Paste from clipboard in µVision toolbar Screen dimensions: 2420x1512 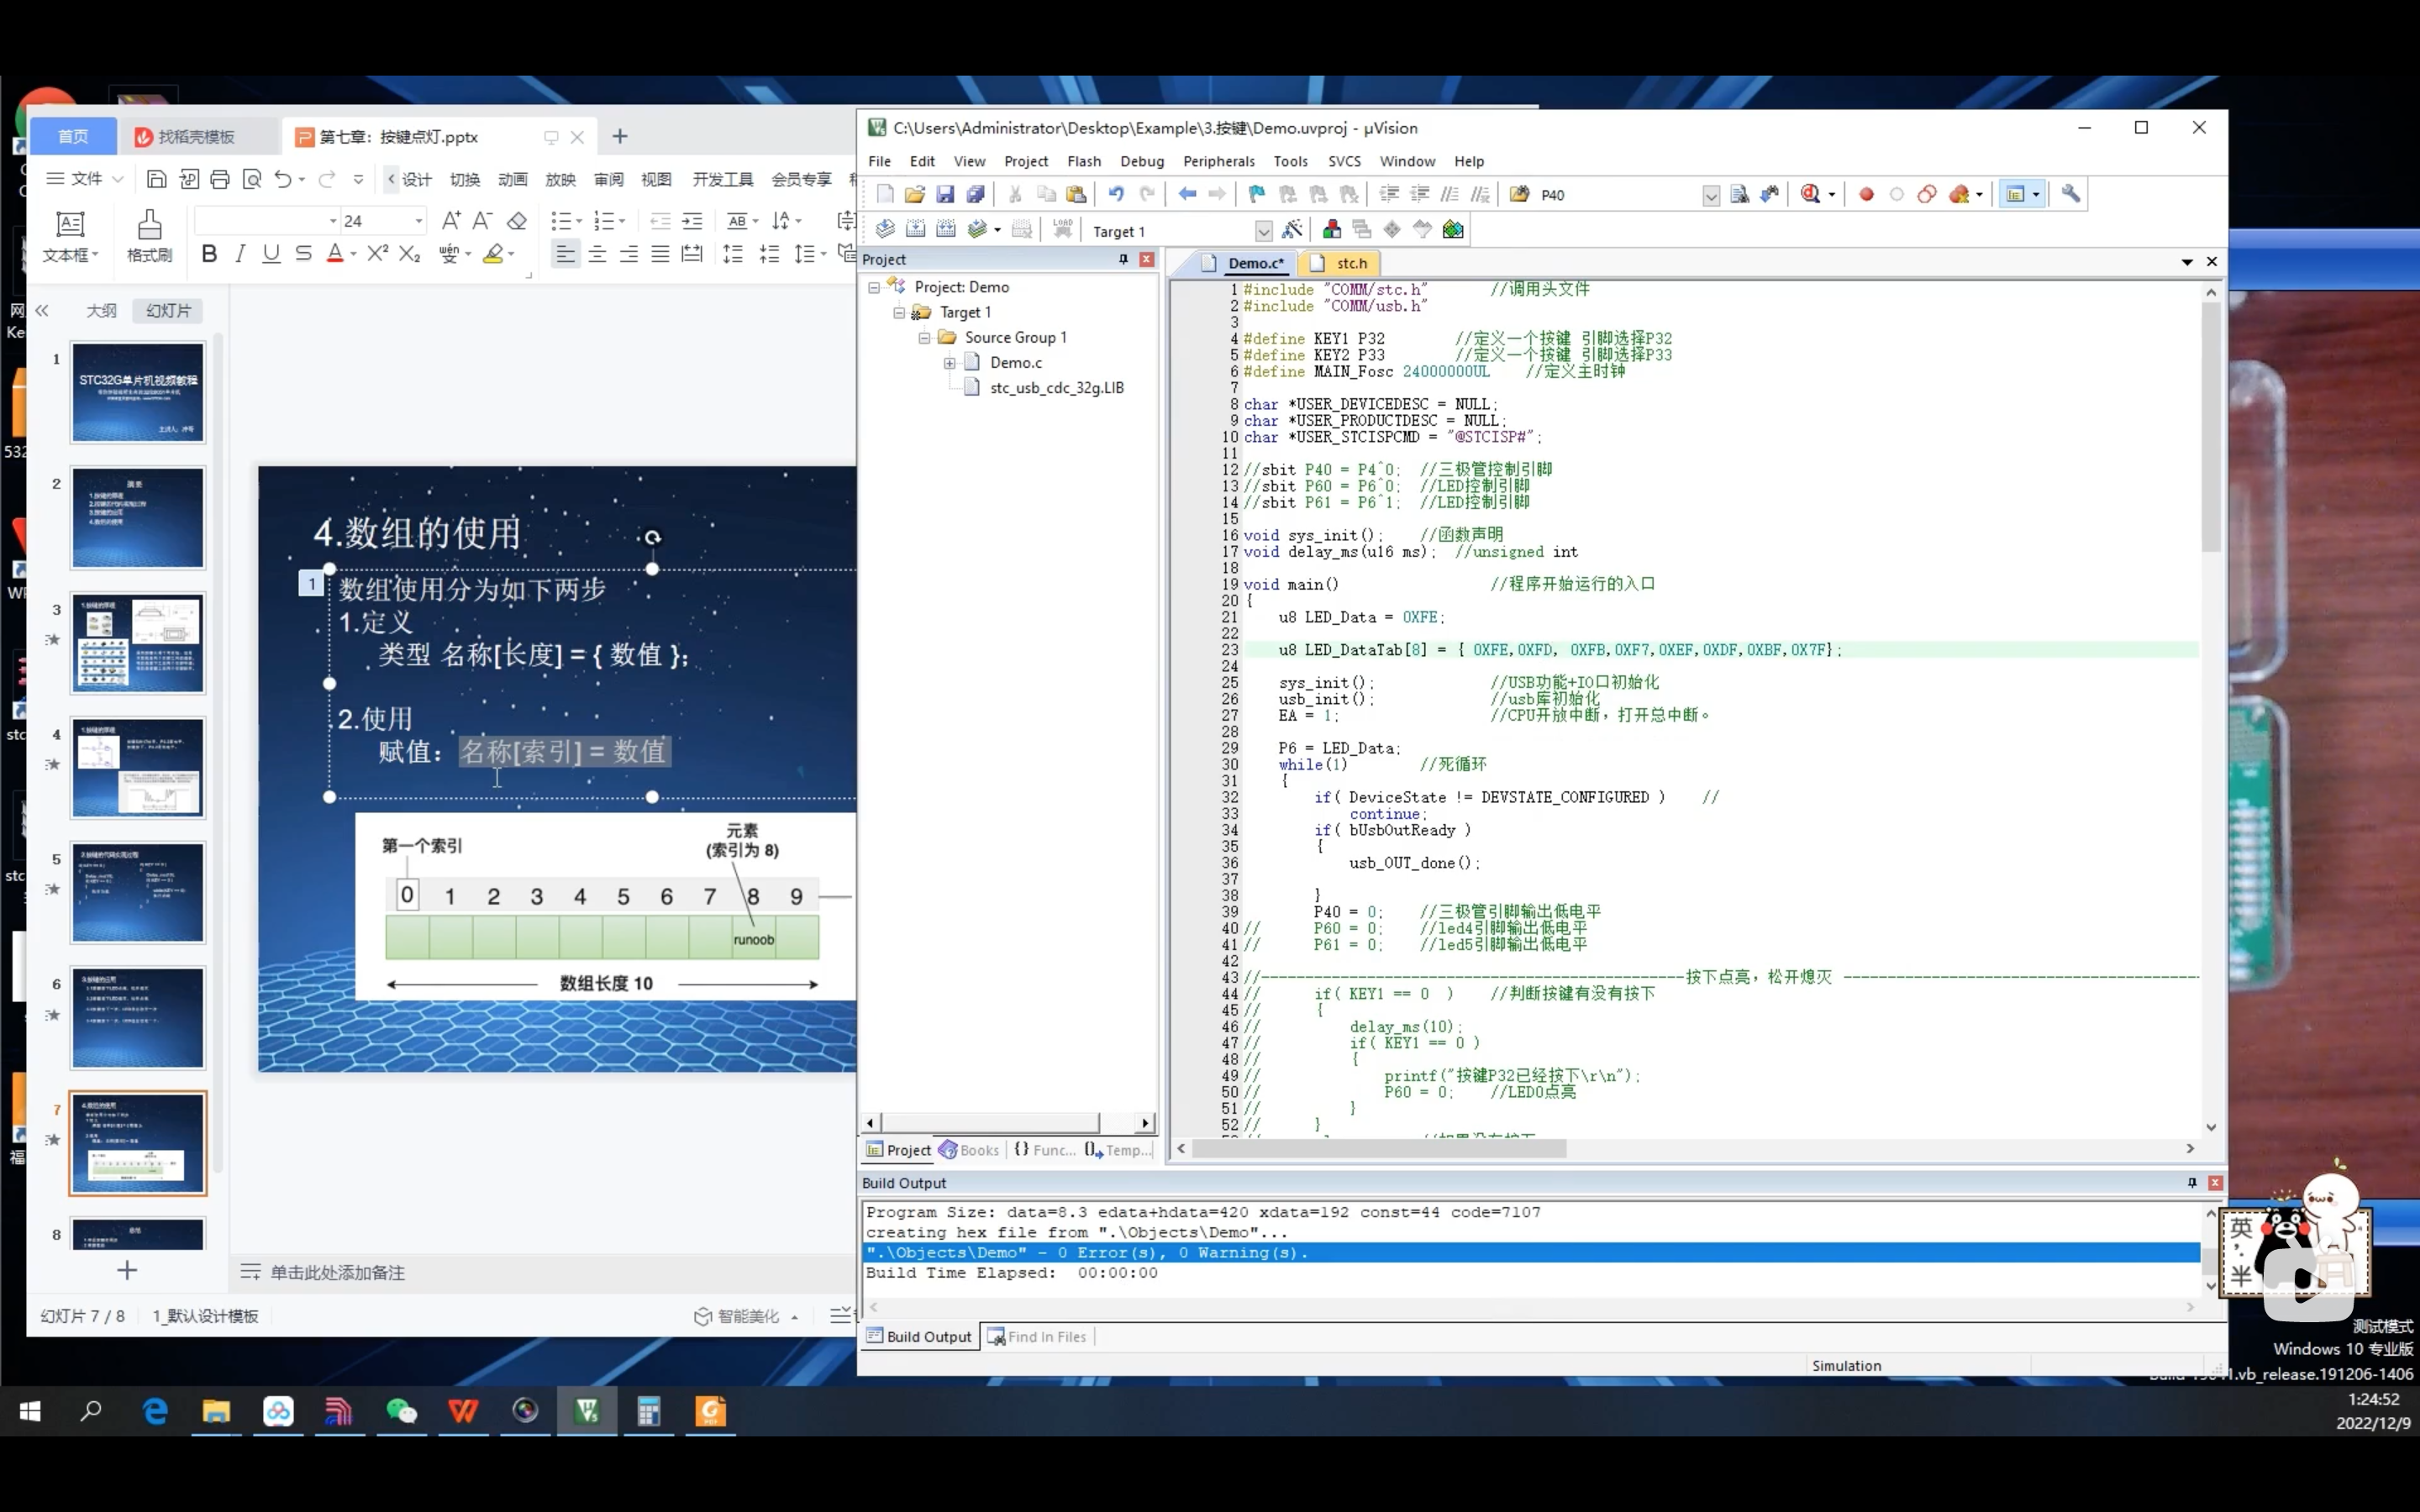[x=1076, y=194]
